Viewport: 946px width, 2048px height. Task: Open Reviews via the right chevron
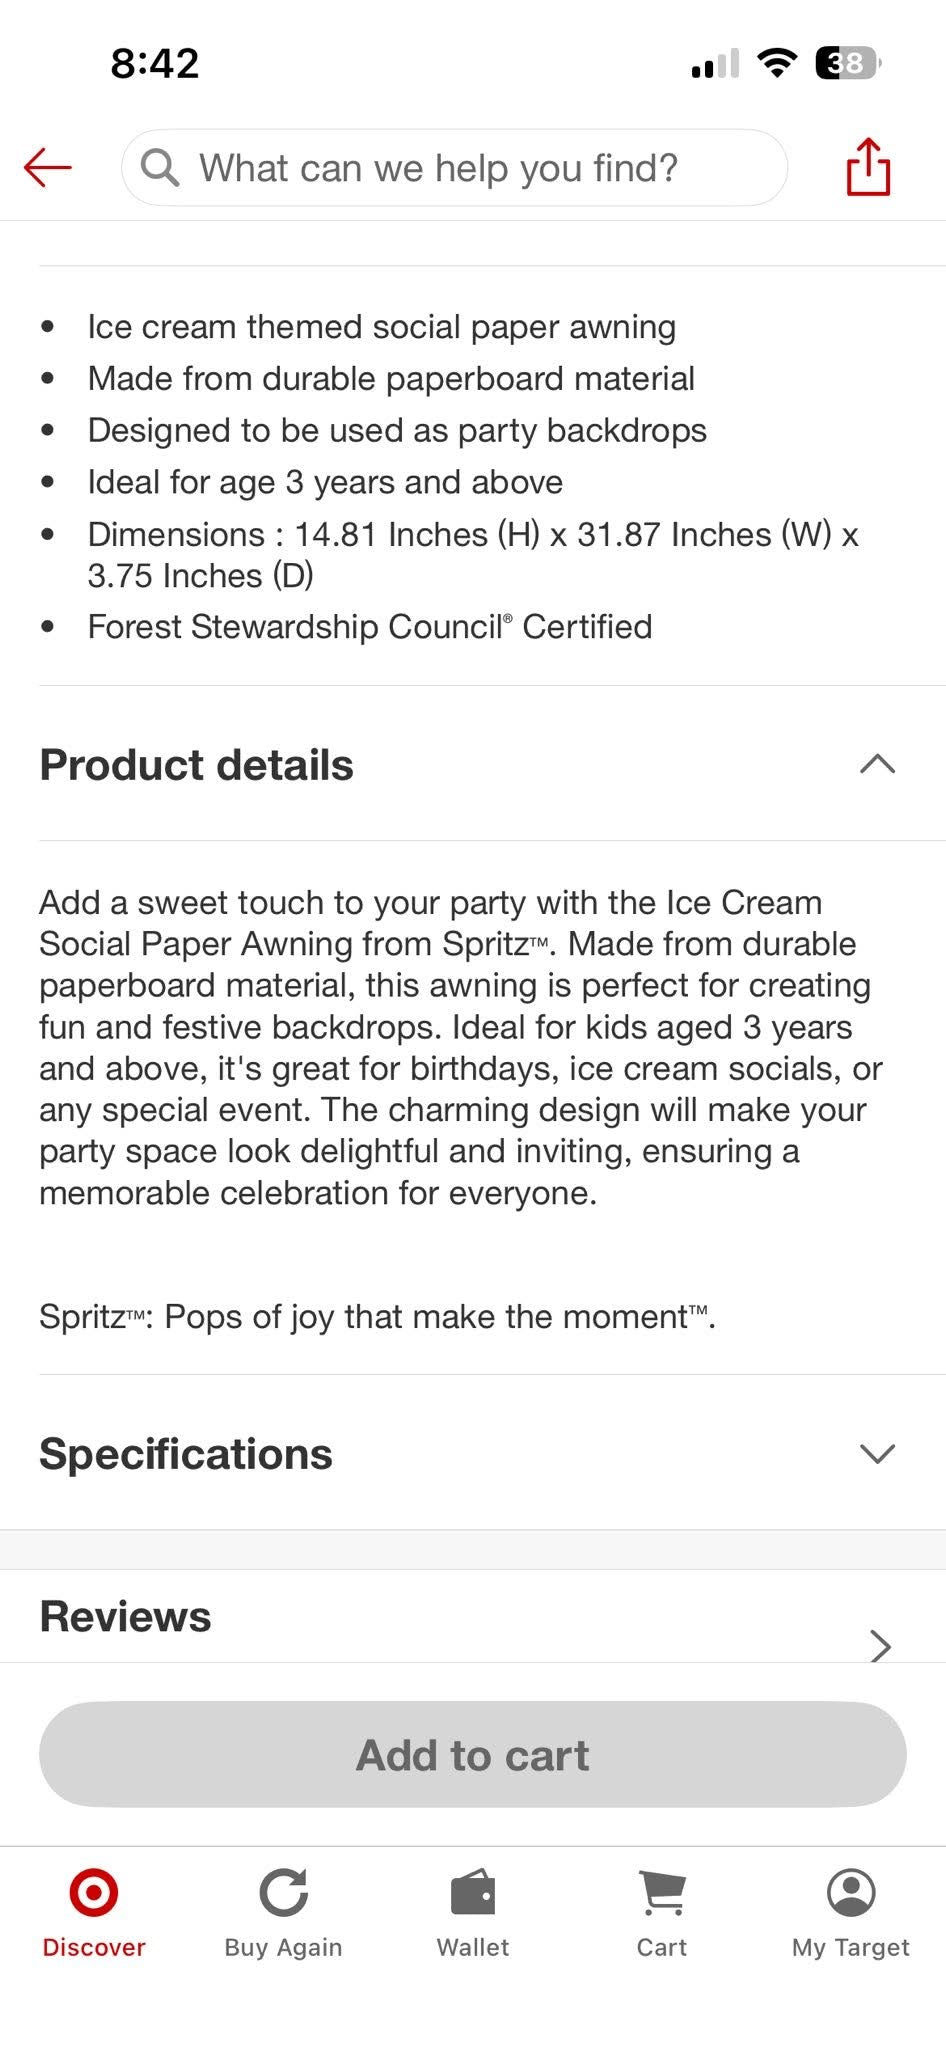pos(880,1645)
